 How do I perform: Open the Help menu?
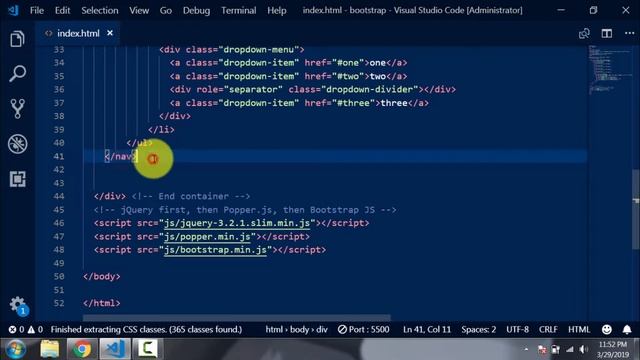pos(277,10)
